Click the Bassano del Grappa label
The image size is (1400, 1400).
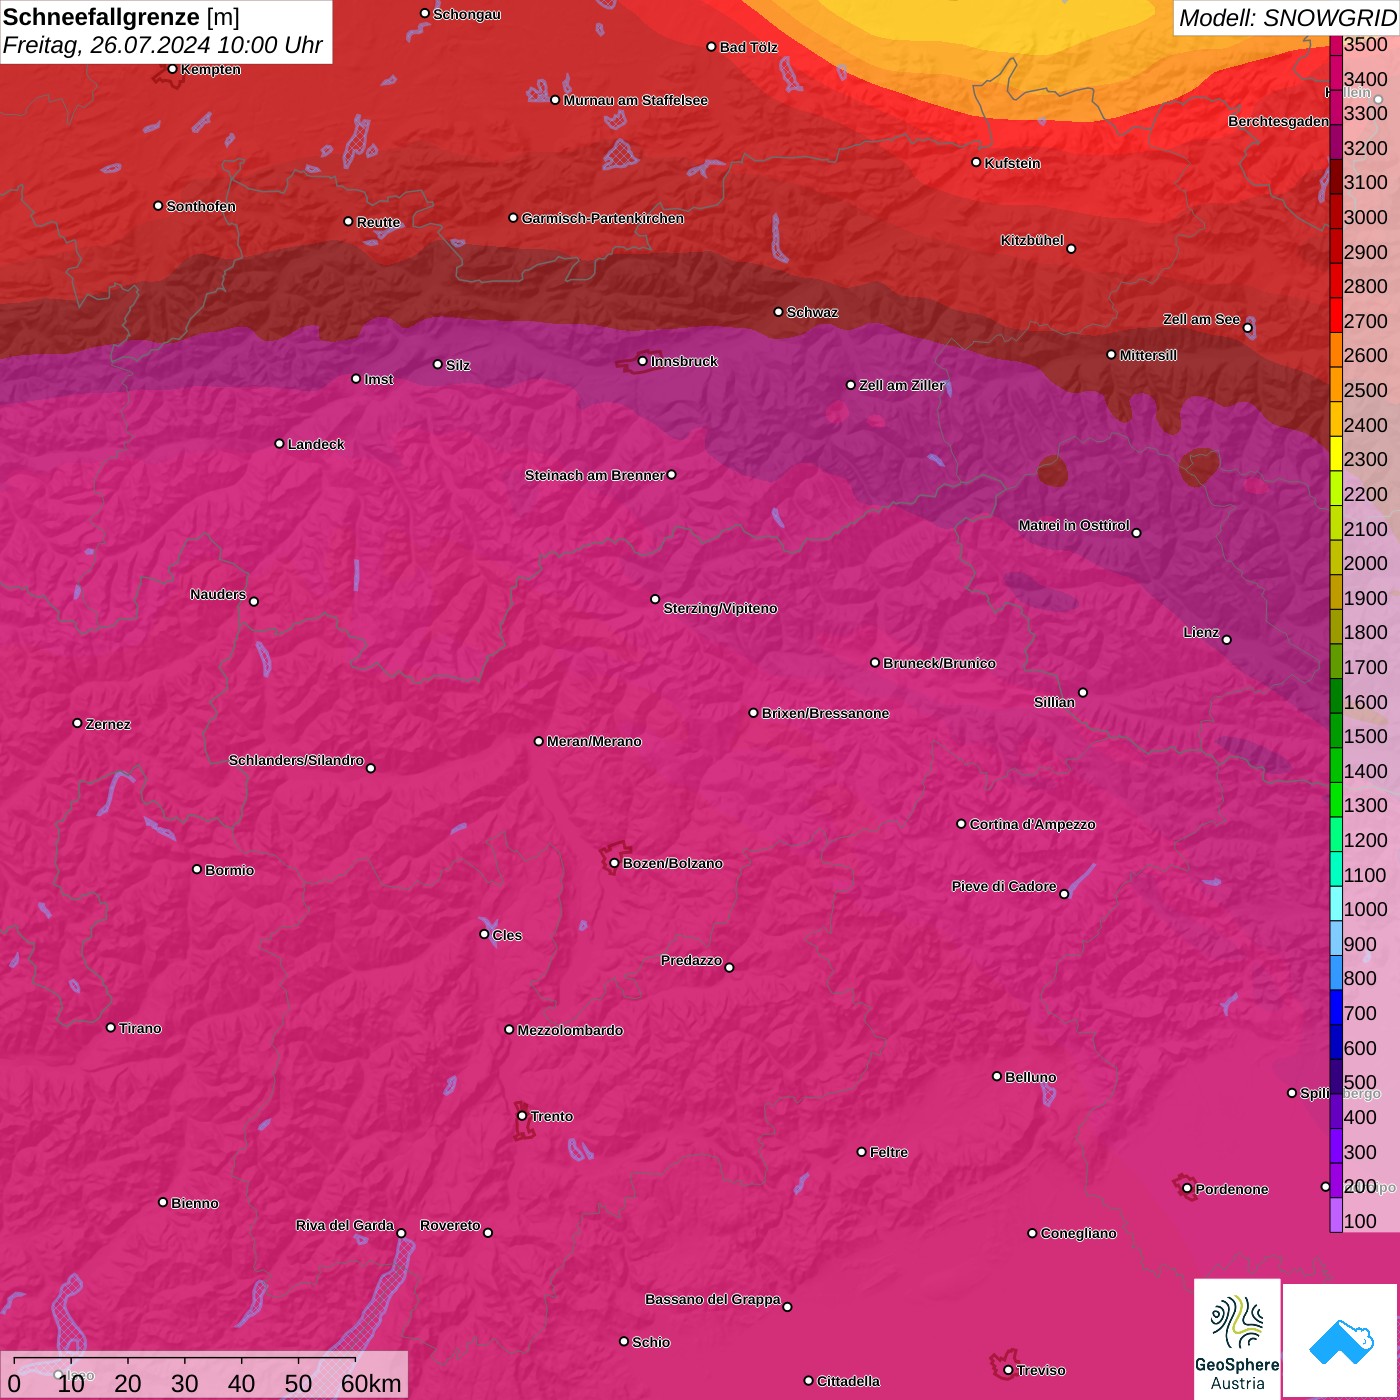pos(712,1299)
